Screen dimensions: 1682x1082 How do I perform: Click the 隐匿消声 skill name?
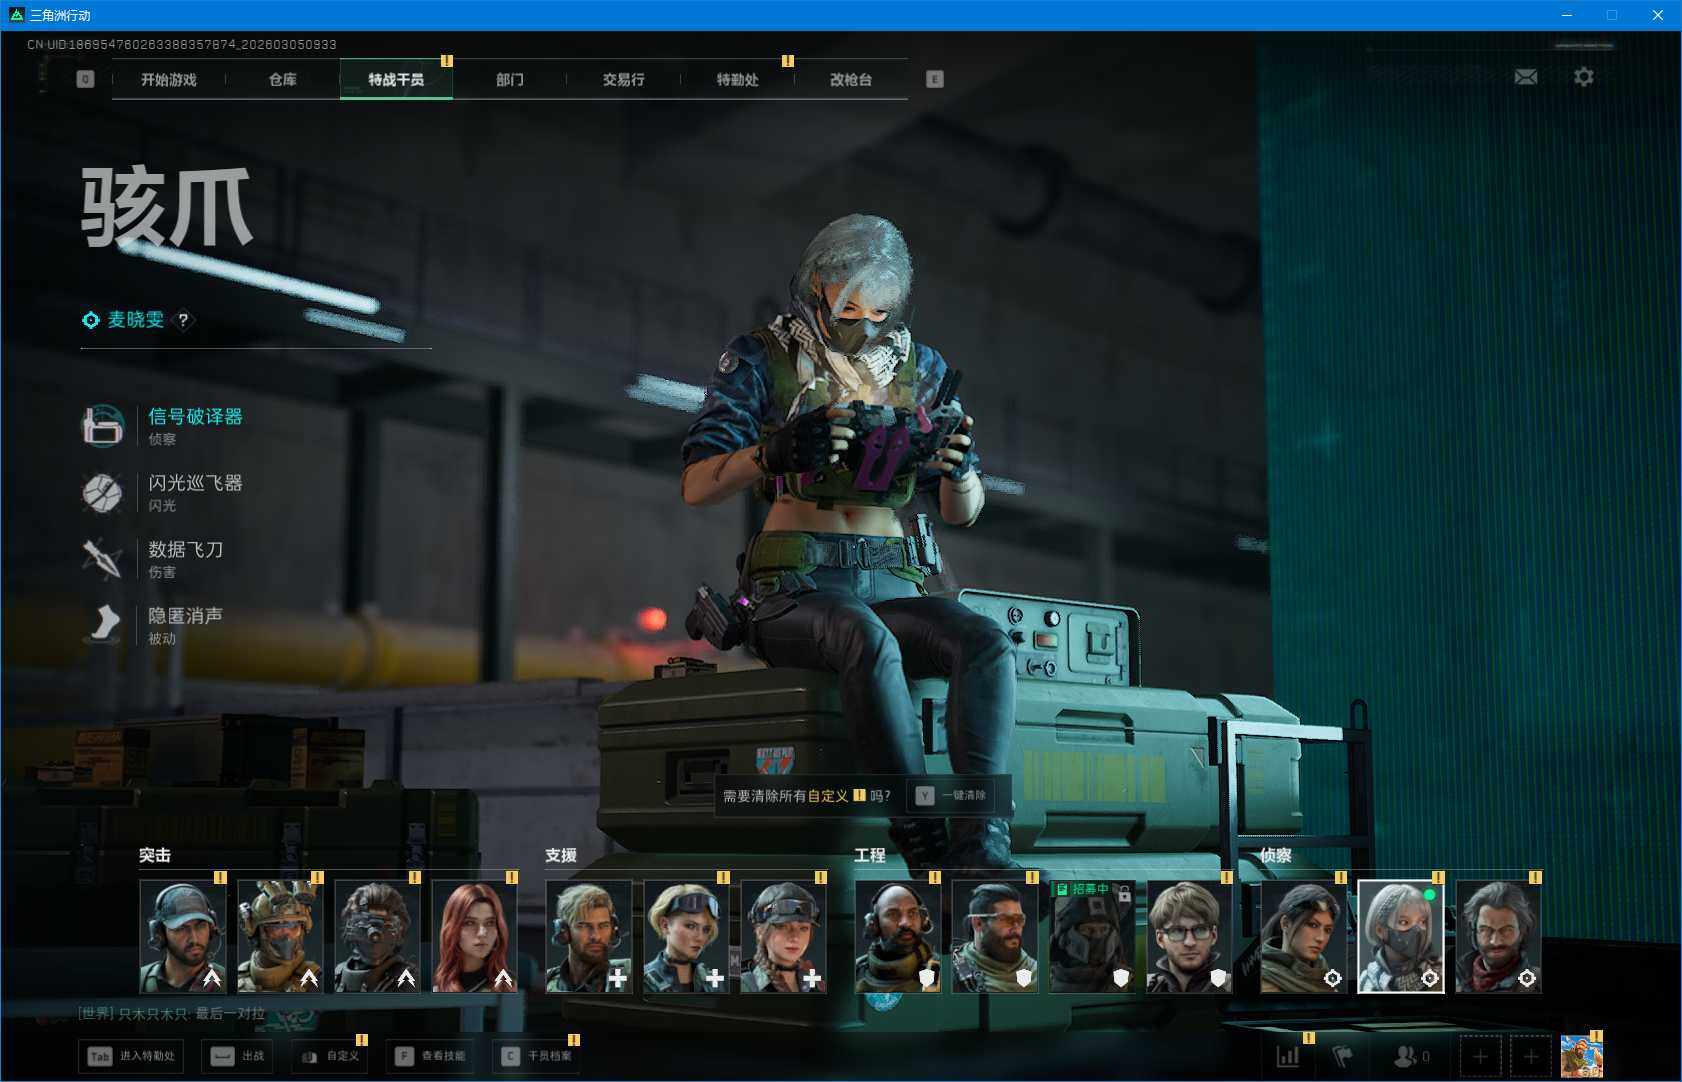tap(185, 616)
